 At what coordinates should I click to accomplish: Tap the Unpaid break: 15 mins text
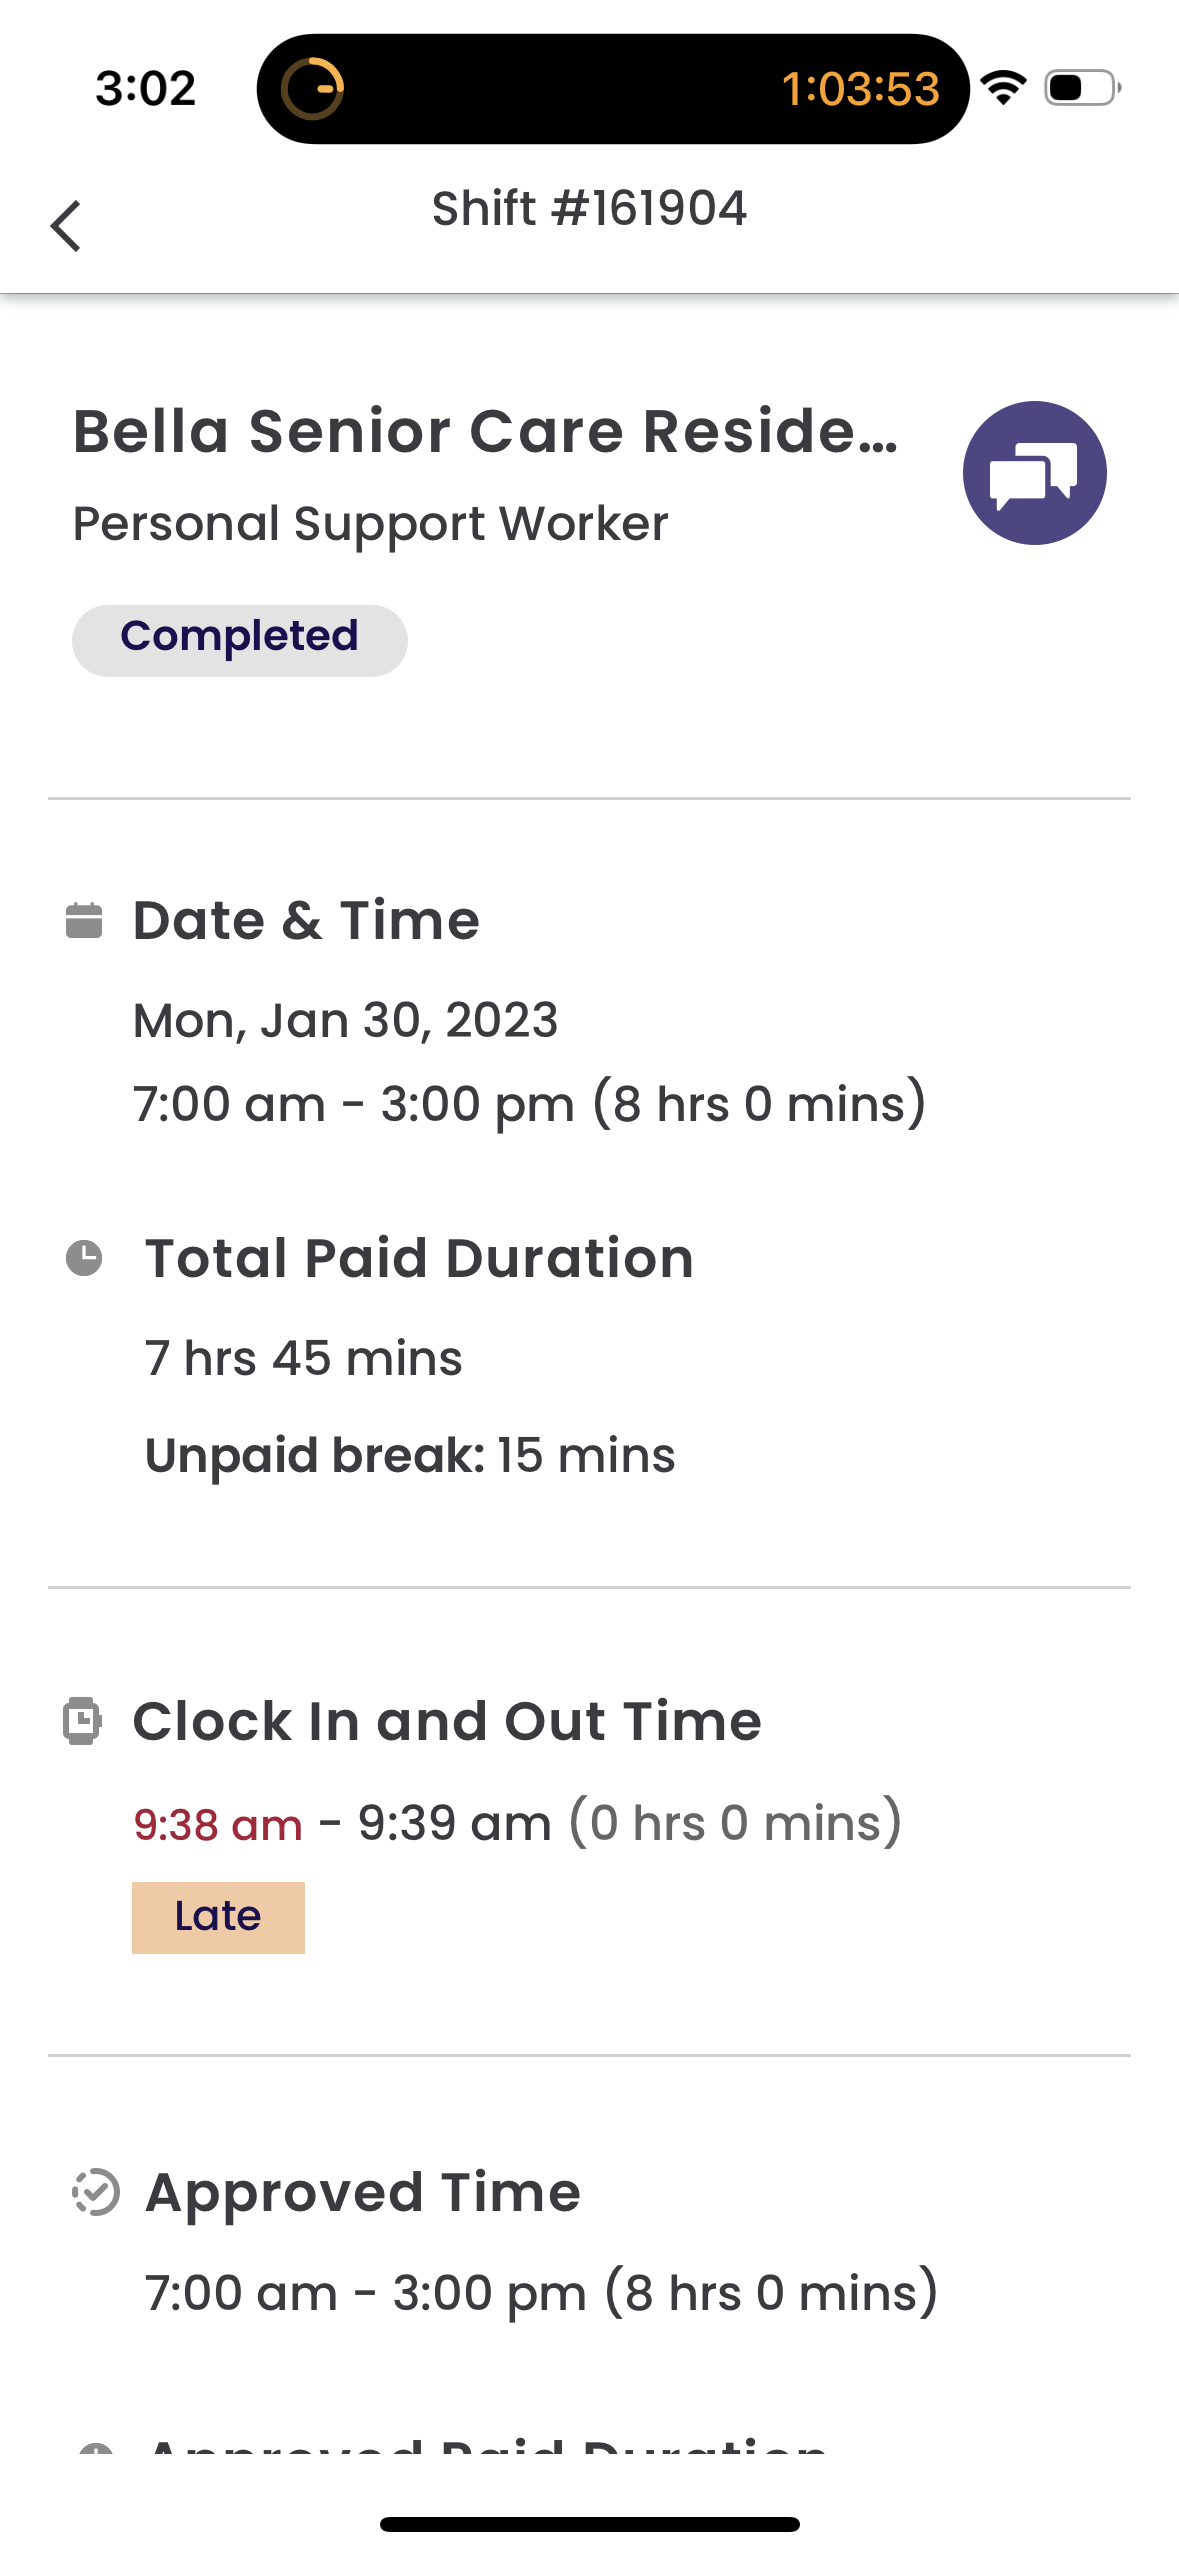point(410,1455)
